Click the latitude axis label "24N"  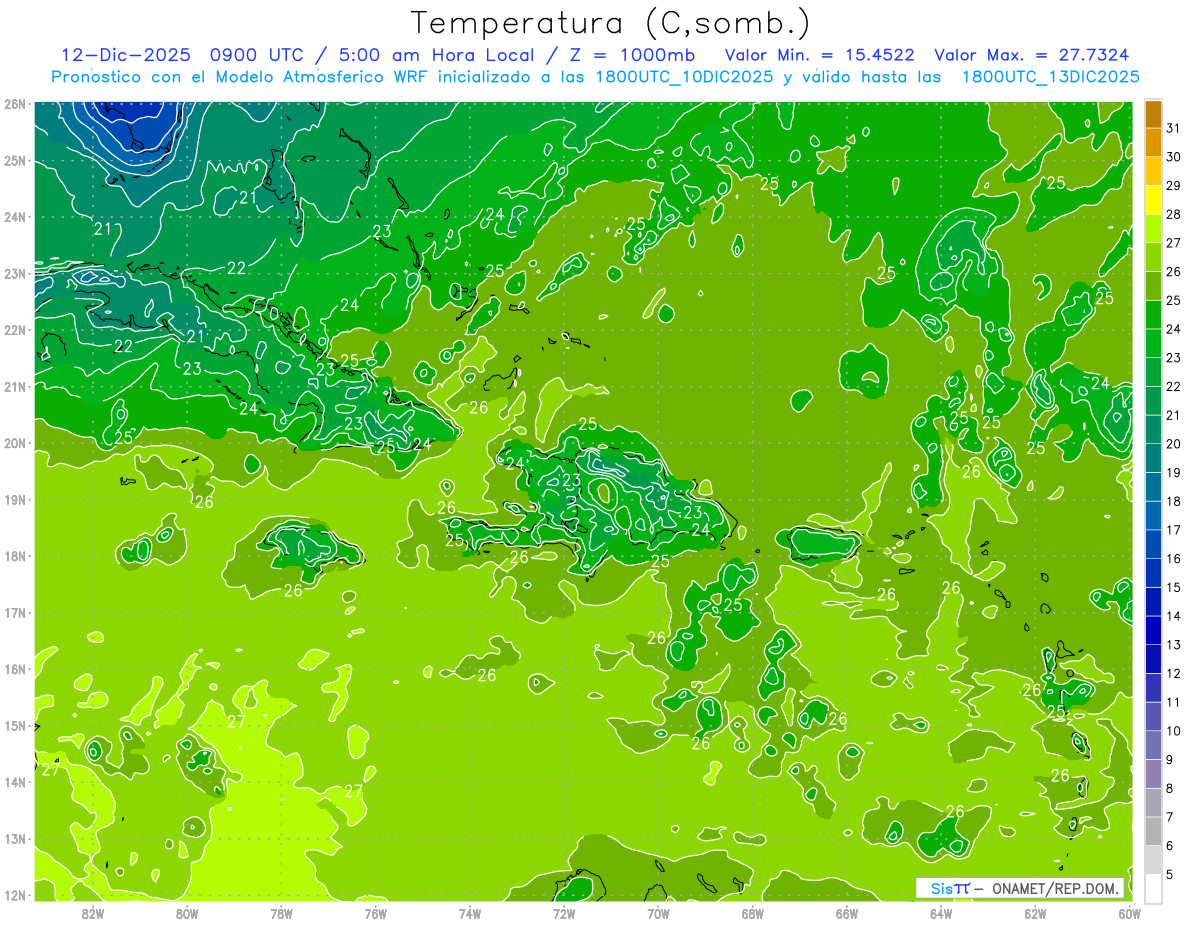click(14, 217)
